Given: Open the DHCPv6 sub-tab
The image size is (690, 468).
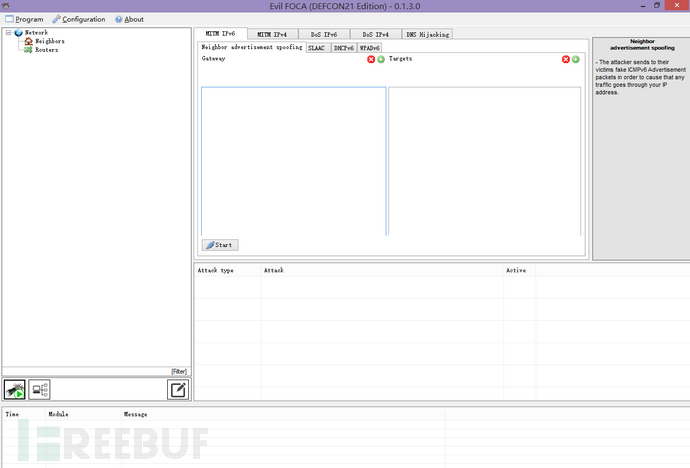Looking at the screenshot, I should coord(344,48).
